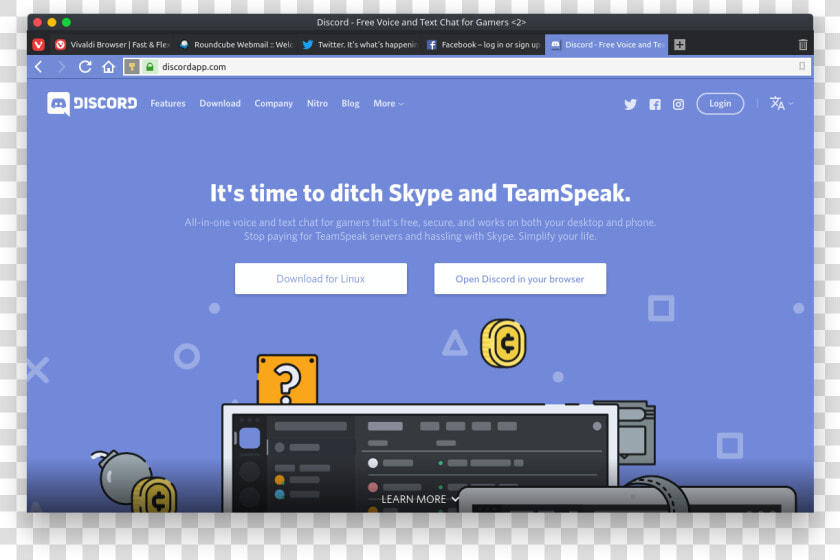
Task: Open a new tab with the plus button
Action: coord(680,45)
